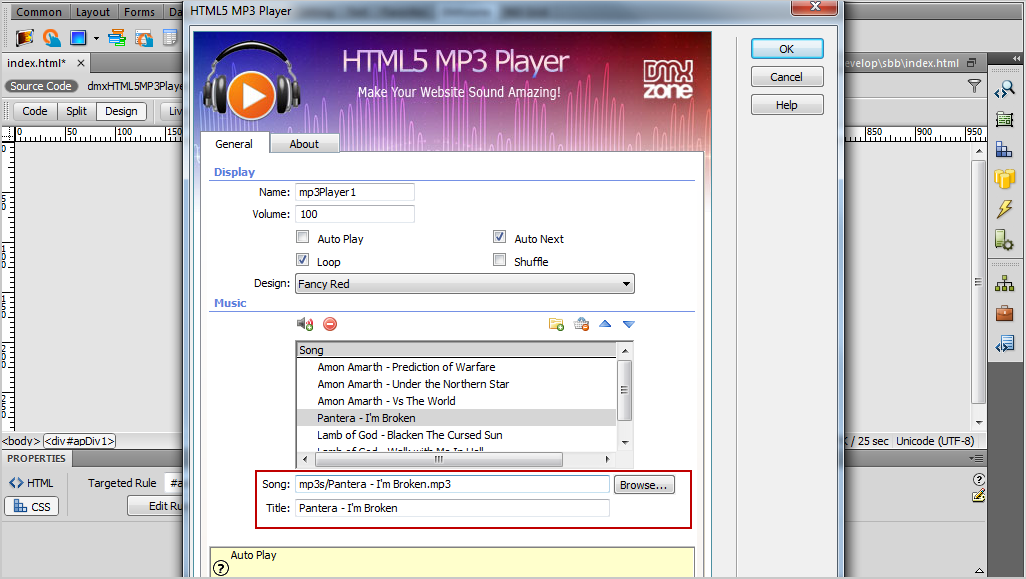Click the song list vertical scrollbar thumb
The image size is (1026, 579).
click(624, 390)
